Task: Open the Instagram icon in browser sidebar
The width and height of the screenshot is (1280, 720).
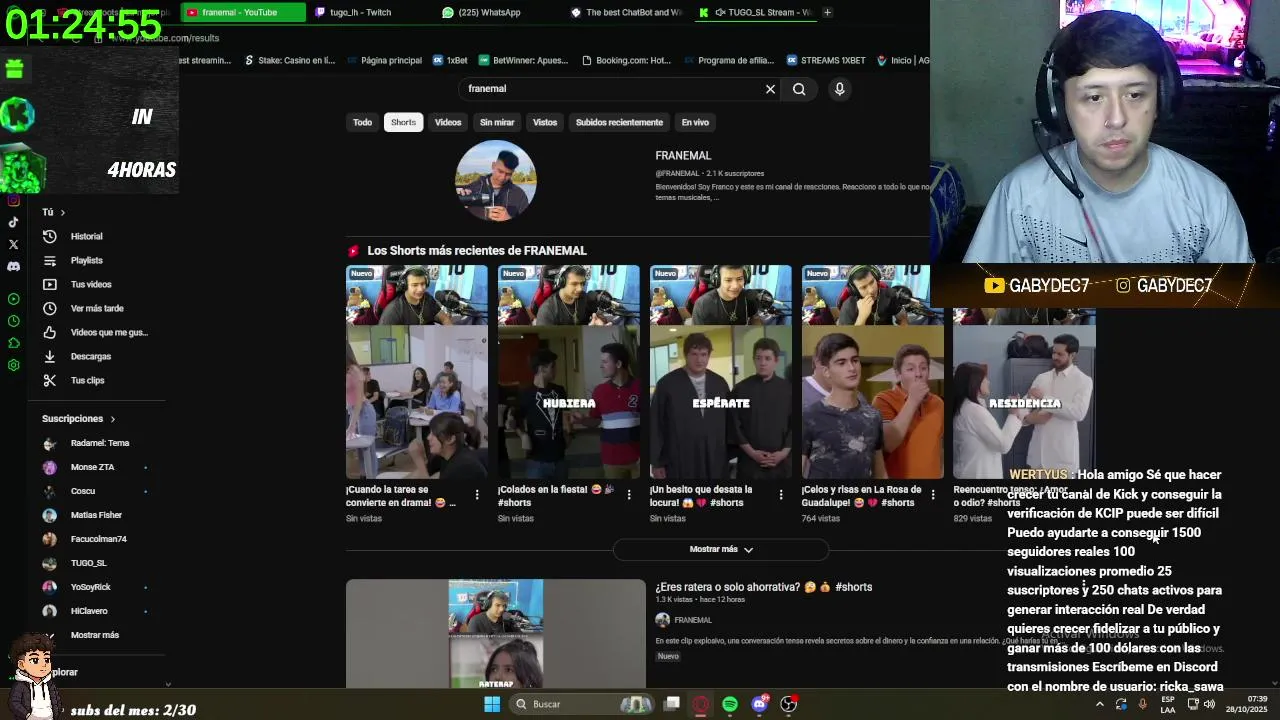Action: click(13, 200)
